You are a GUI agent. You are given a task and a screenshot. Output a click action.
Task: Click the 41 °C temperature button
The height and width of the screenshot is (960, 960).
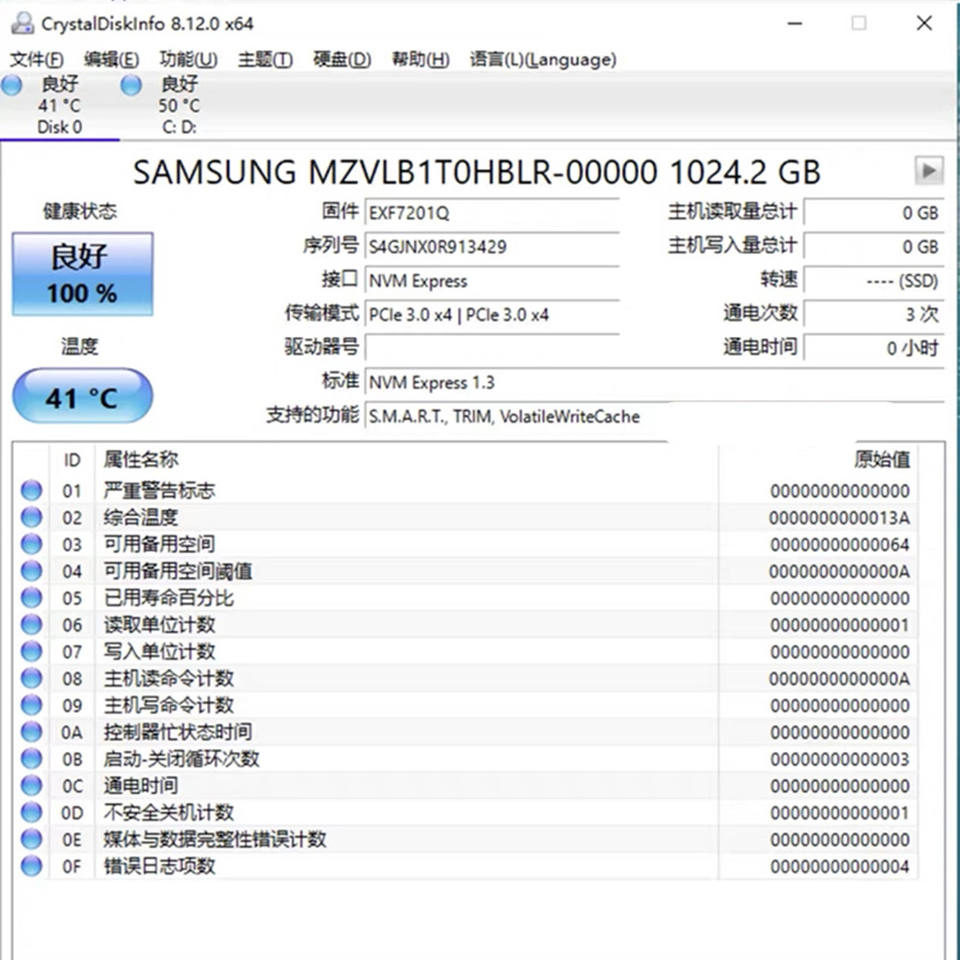[x=83, y=396]
